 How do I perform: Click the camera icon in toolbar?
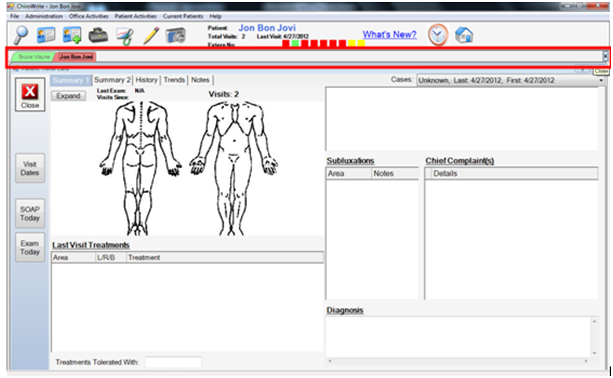(x=175, y=36)
